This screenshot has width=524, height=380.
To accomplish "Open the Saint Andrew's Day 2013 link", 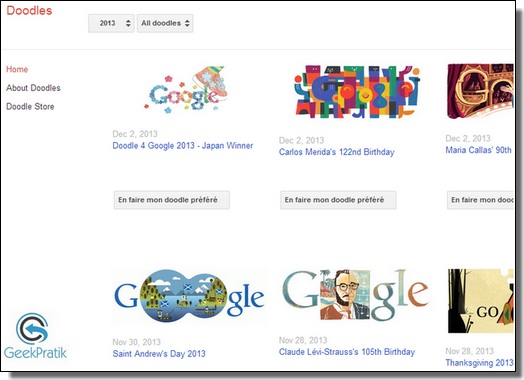I will click(159, 354).
